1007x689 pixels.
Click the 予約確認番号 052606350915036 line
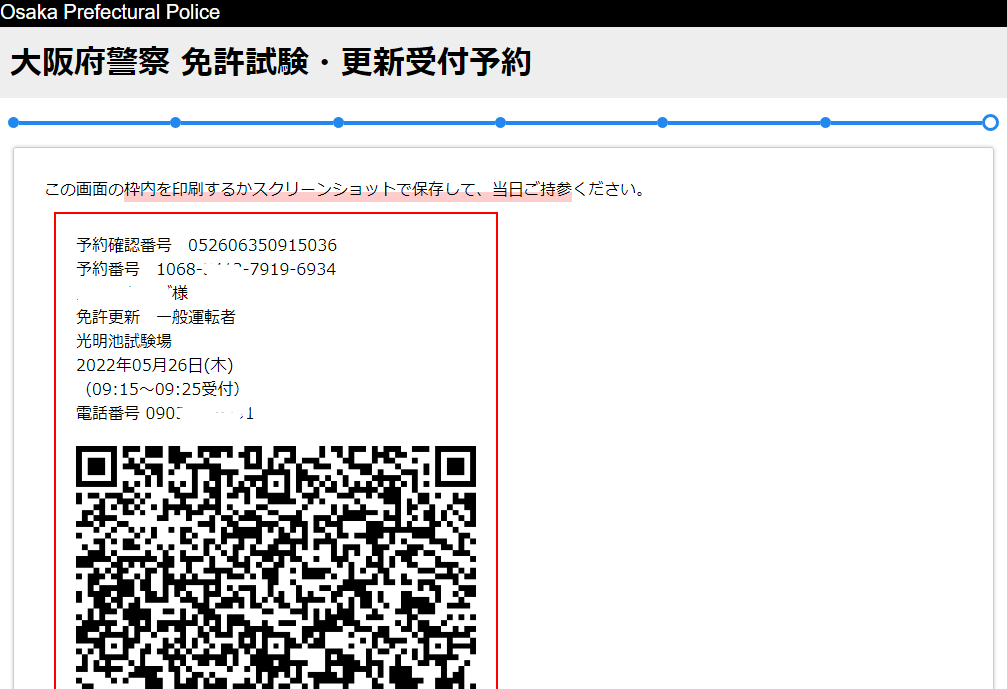206,245
